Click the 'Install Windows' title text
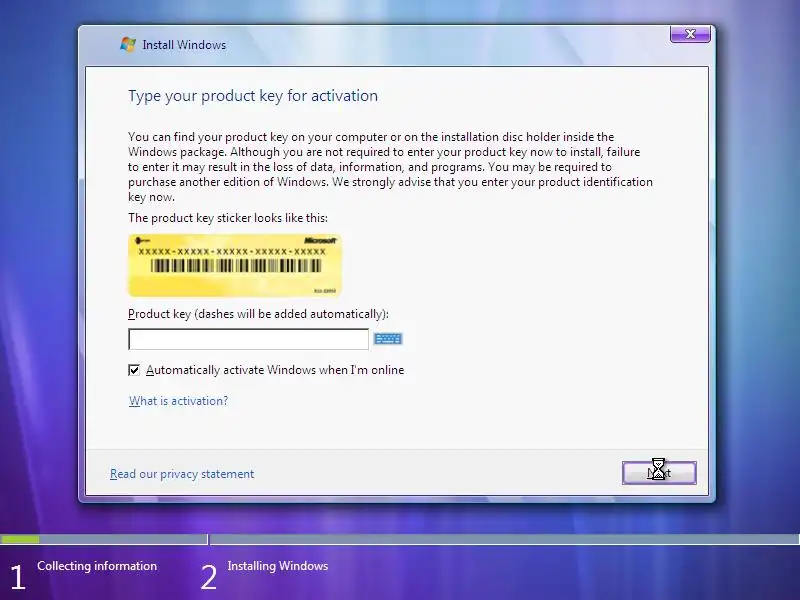 [184, 45]
